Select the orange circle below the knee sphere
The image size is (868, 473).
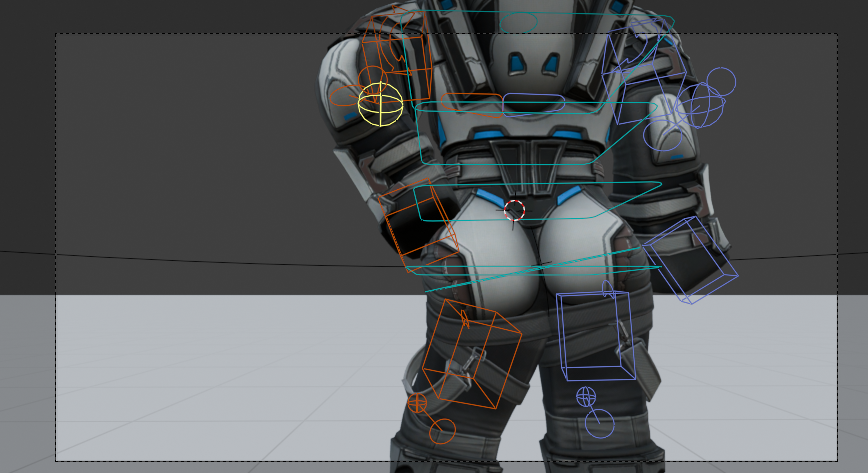tap(442, 431)
